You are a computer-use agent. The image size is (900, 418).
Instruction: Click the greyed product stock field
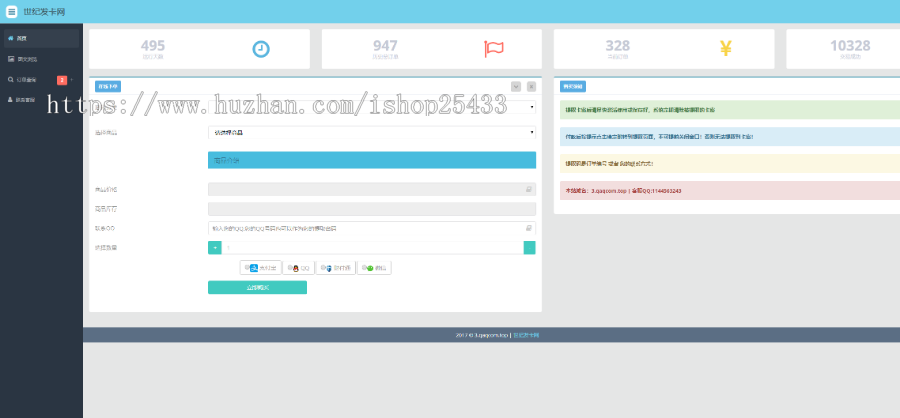pos(372,209)
